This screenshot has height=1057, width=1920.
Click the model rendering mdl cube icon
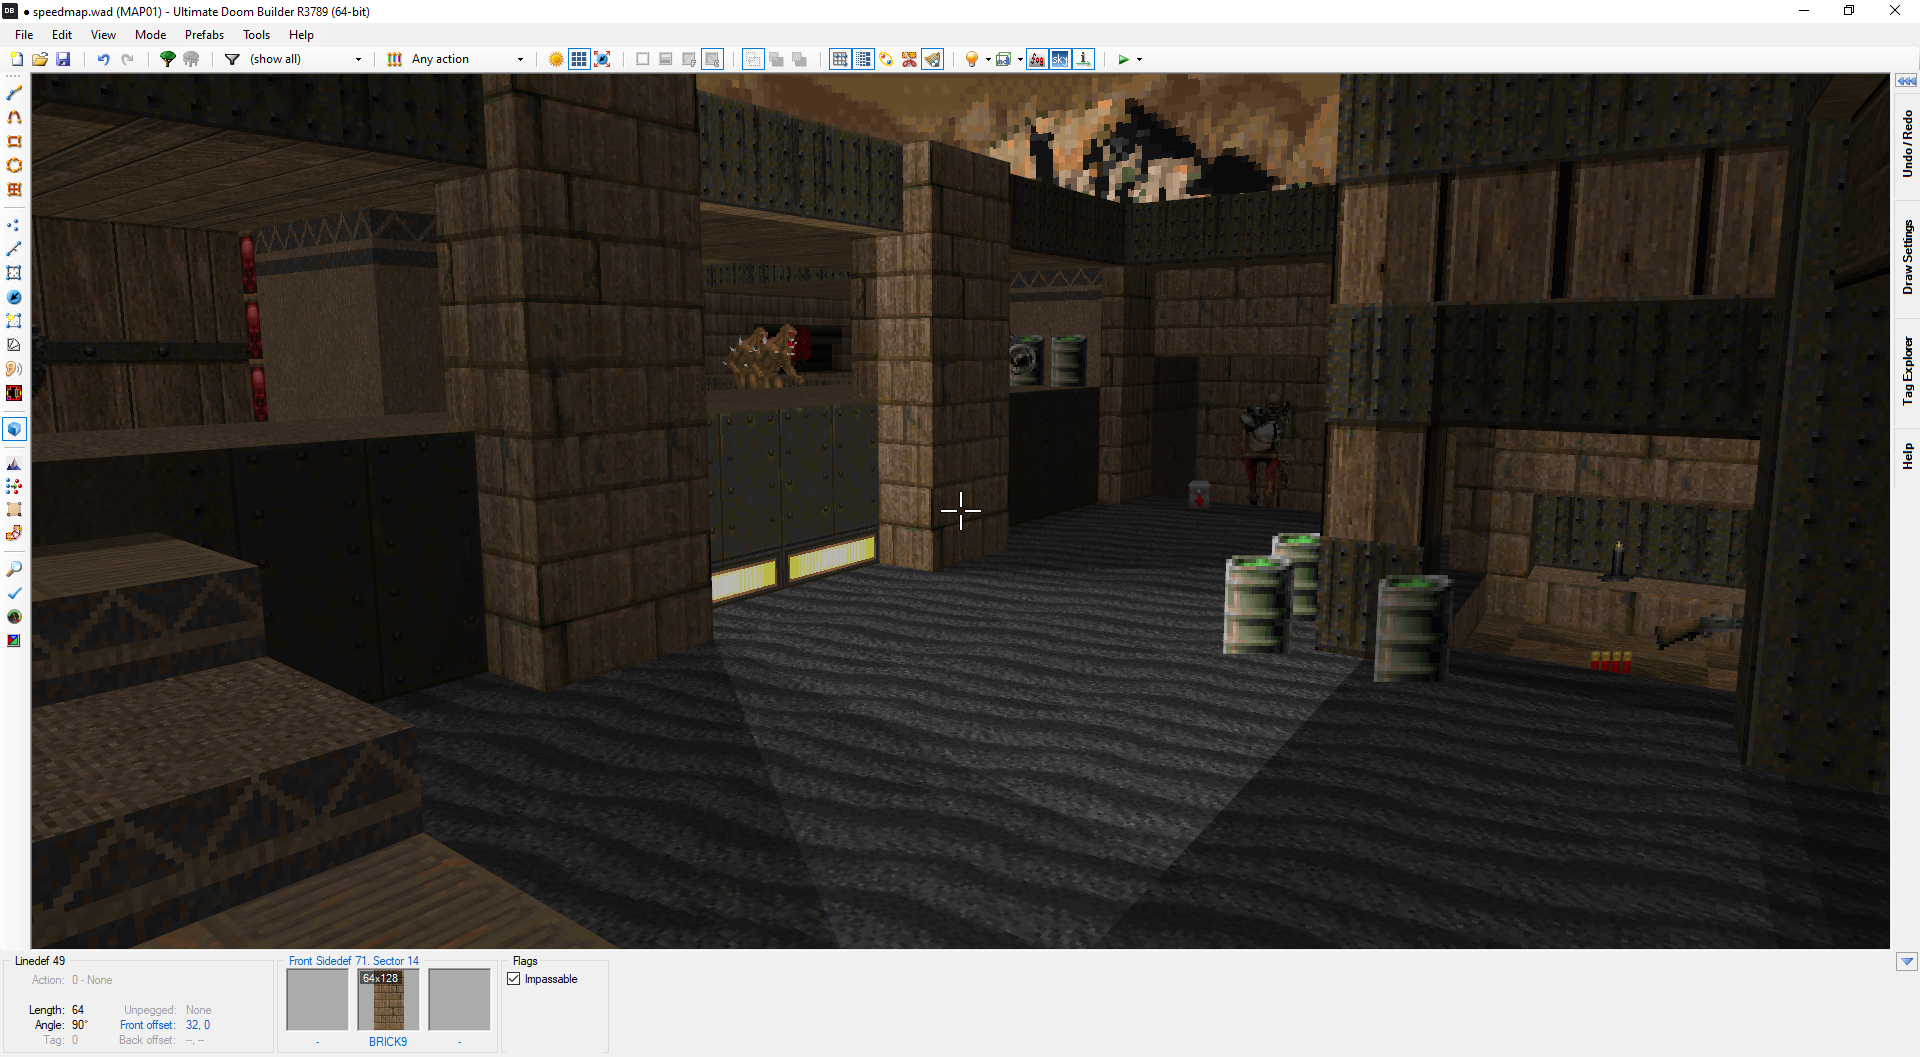click(1003, 59)
